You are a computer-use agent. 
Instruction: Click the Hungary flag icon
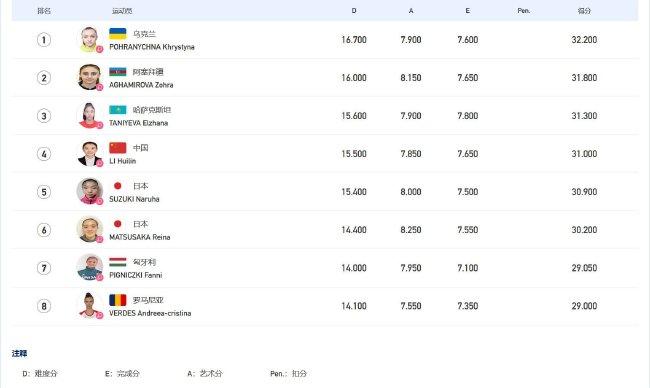[118, 262]
